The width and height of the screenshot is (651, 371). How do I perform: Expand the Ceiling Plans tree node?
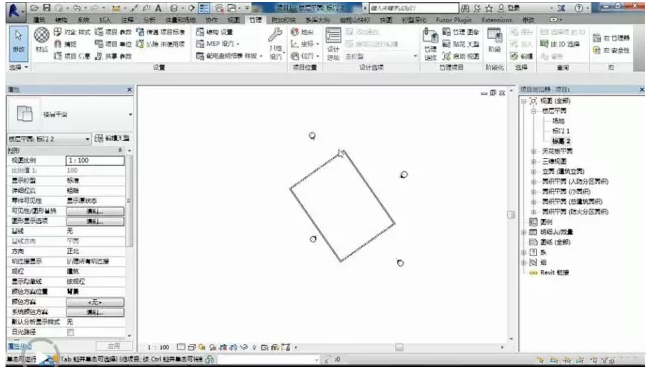click(534, 151)
